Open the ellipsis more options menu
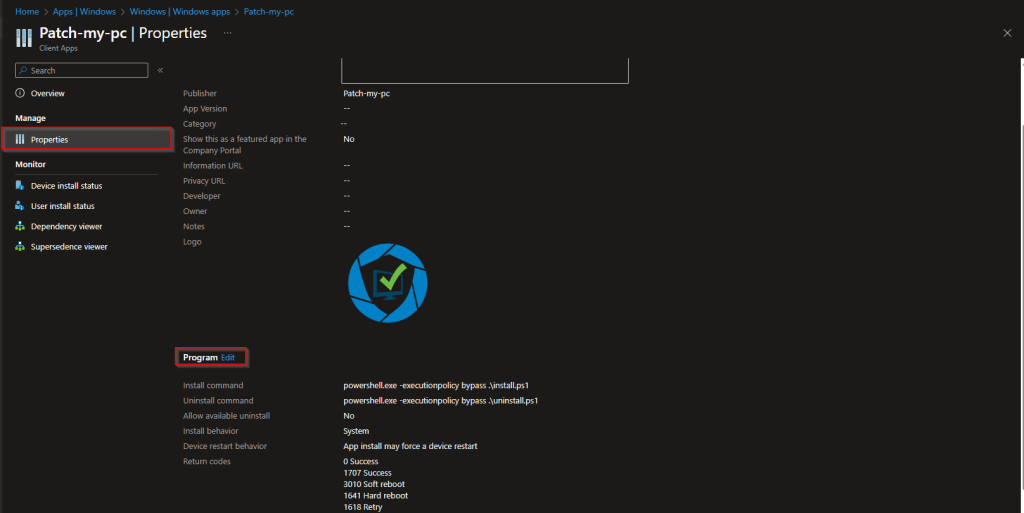 point(227,33)
